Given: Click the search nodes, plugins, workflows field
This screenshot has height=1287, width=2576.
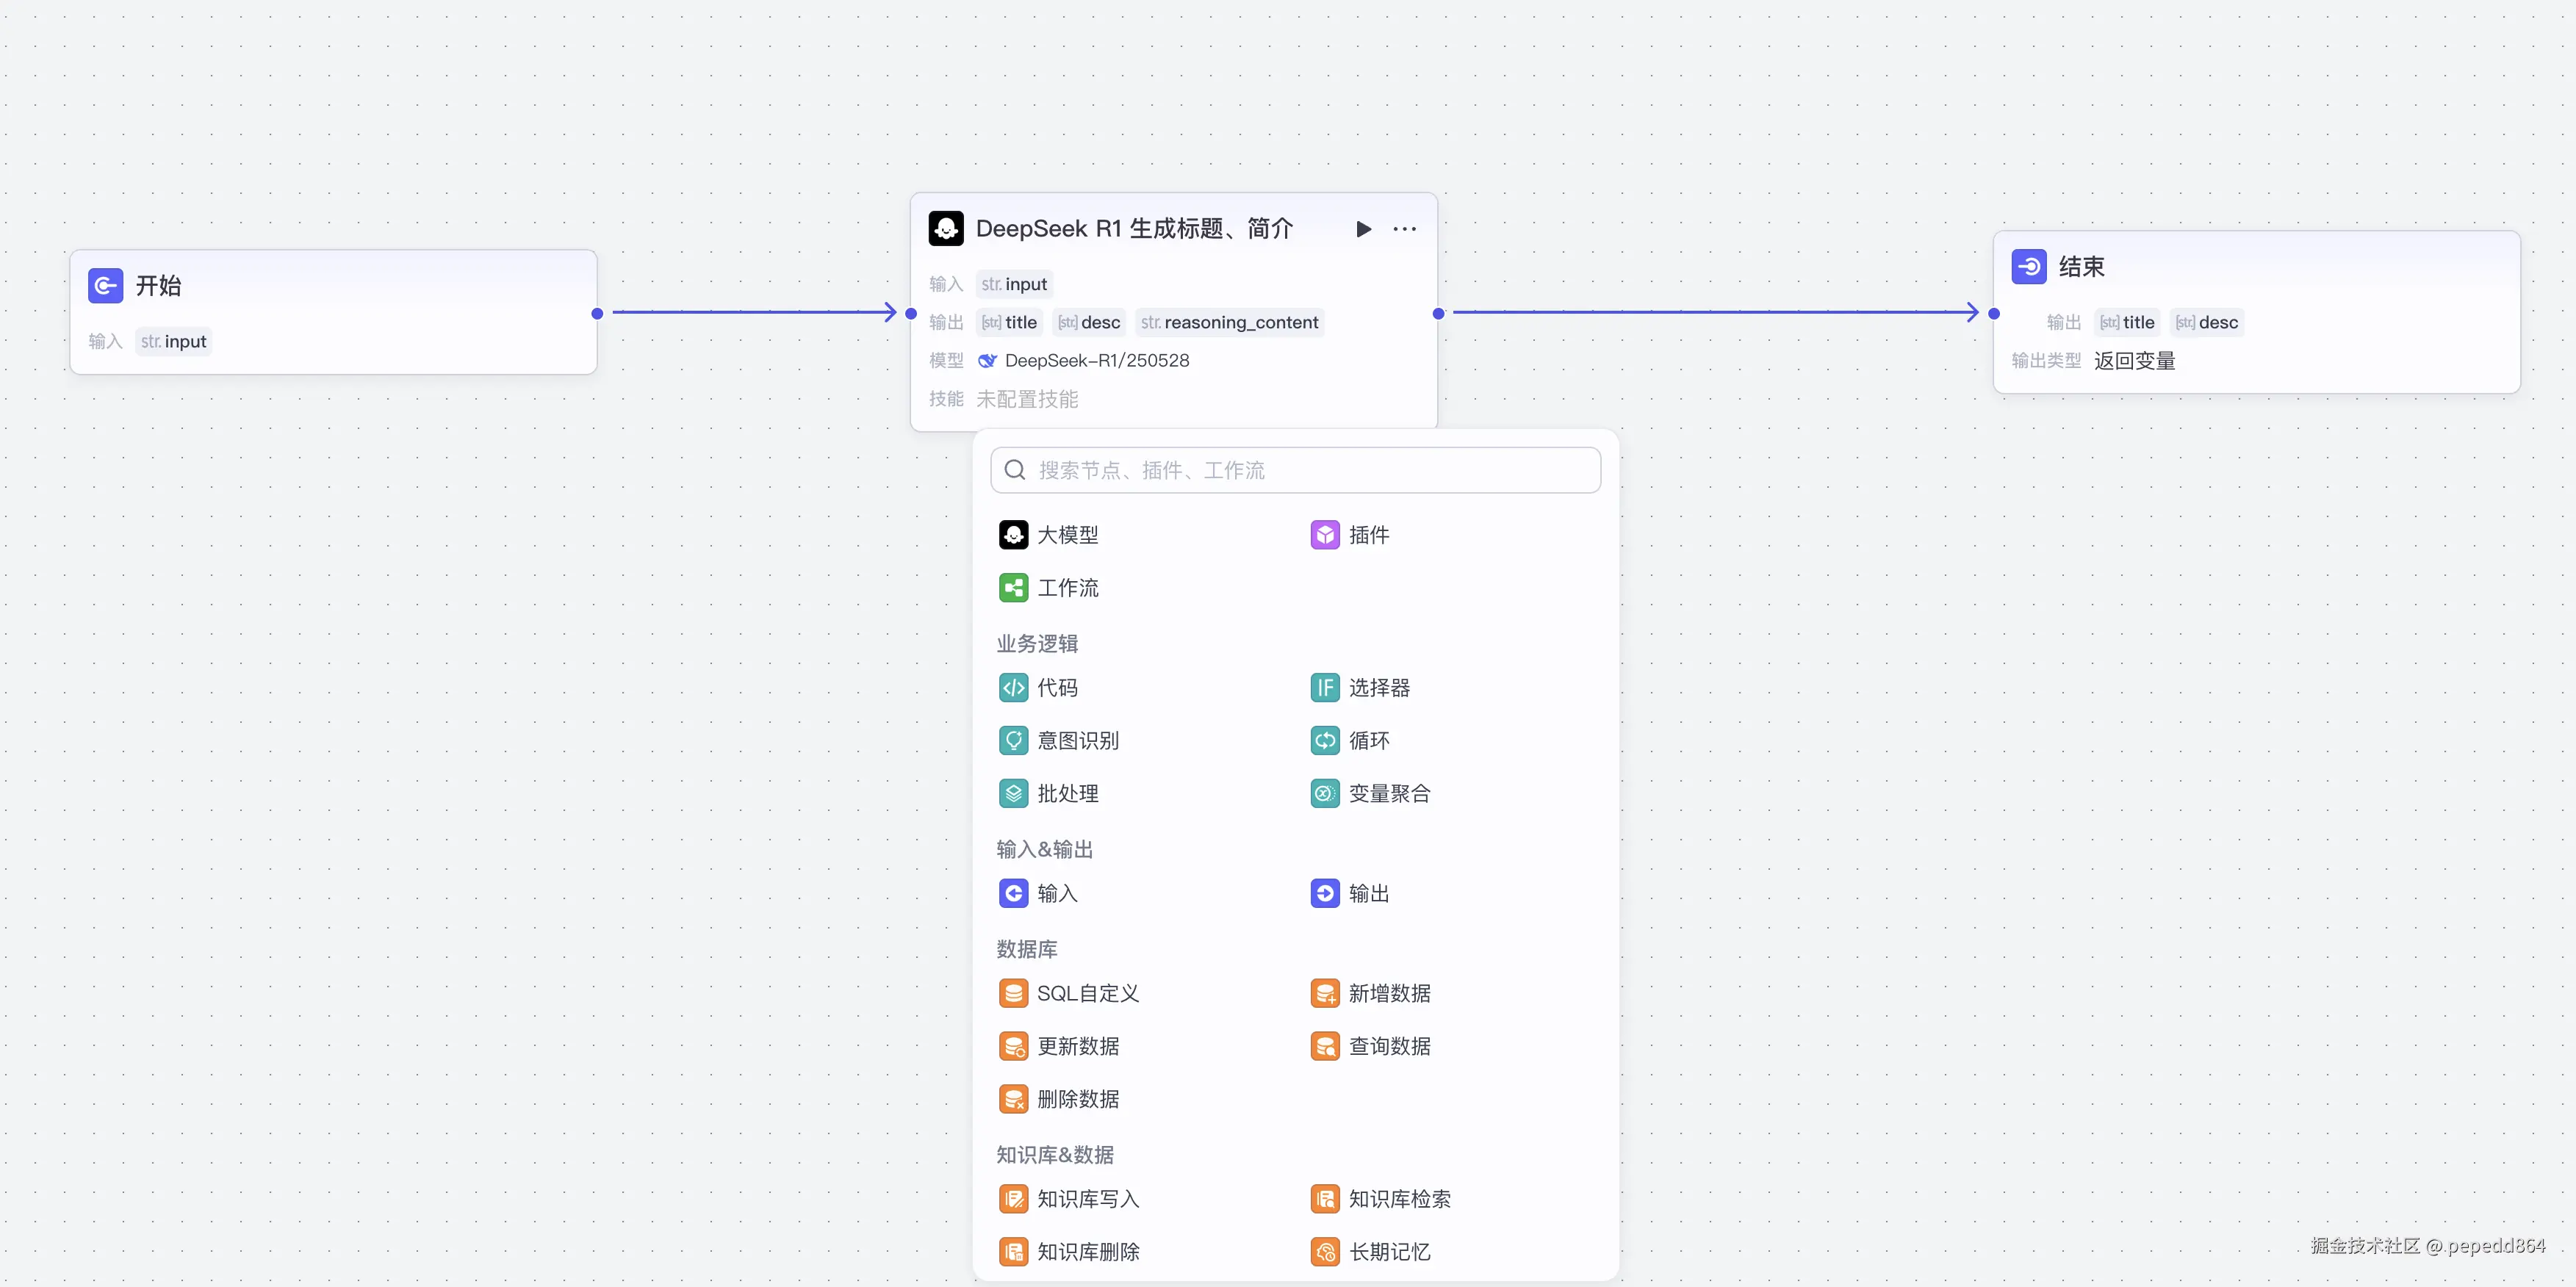Looking at the screenshot, I should pyautogui.click(x=1295, y=470).
